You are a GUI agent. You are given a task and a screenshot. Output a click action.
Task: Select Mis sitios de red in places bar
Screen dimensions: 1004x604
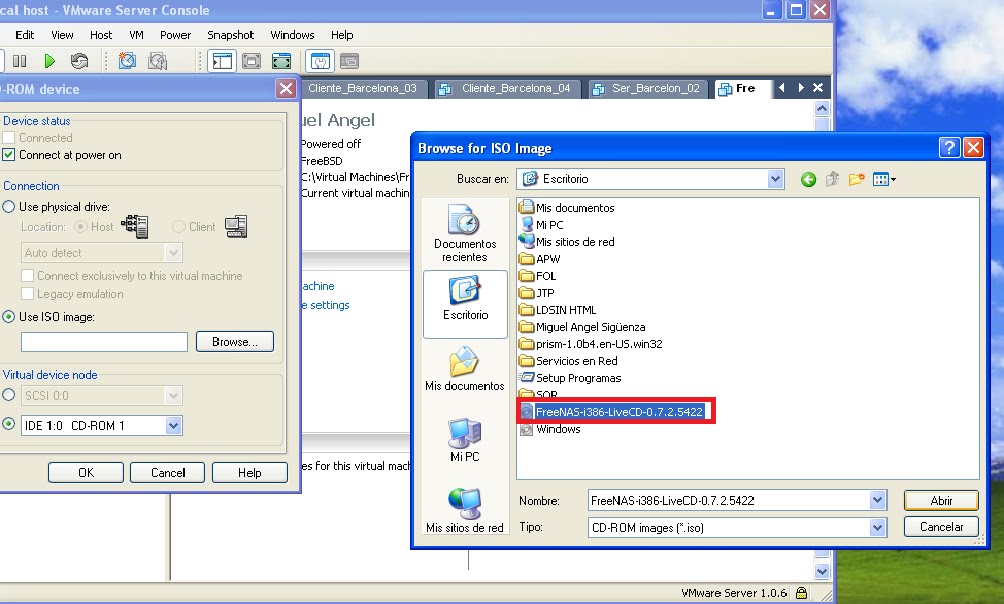pyautogui.click(x=465, y=510)
